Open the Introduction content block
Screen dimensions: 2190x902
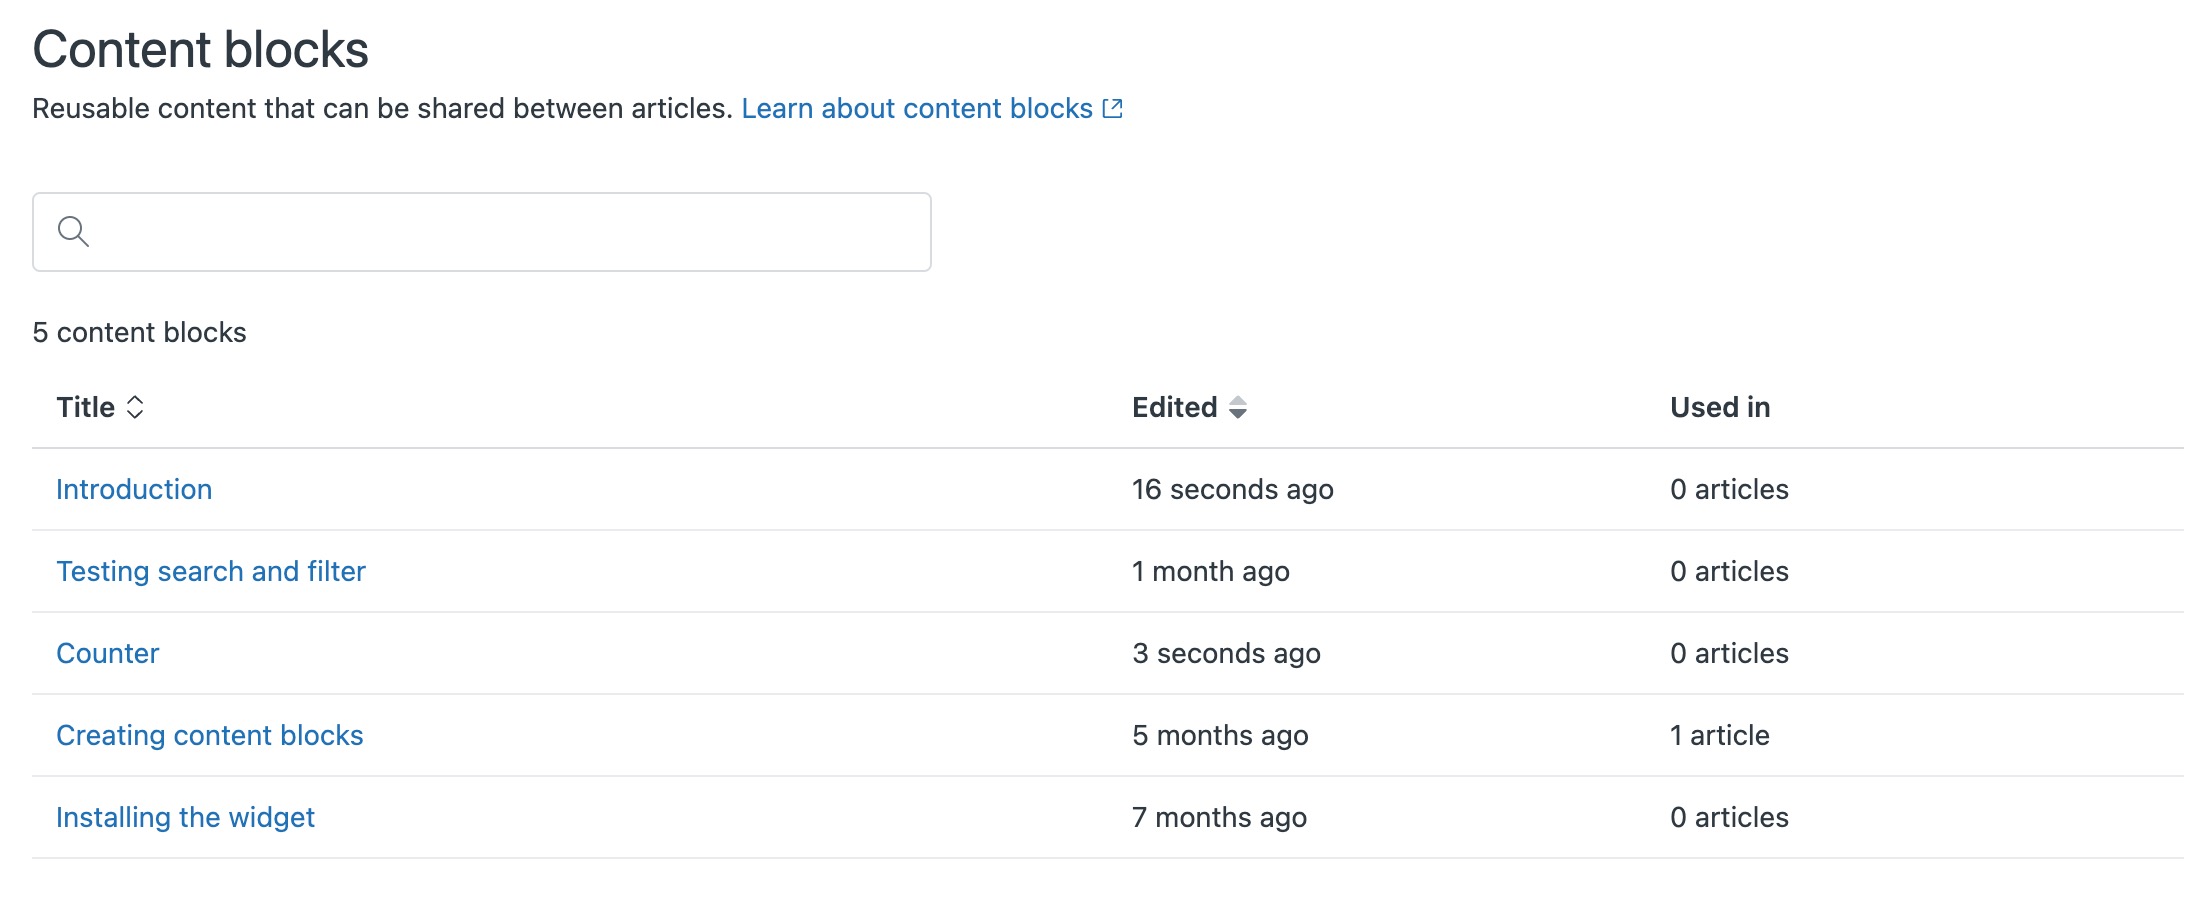point(134,489)
